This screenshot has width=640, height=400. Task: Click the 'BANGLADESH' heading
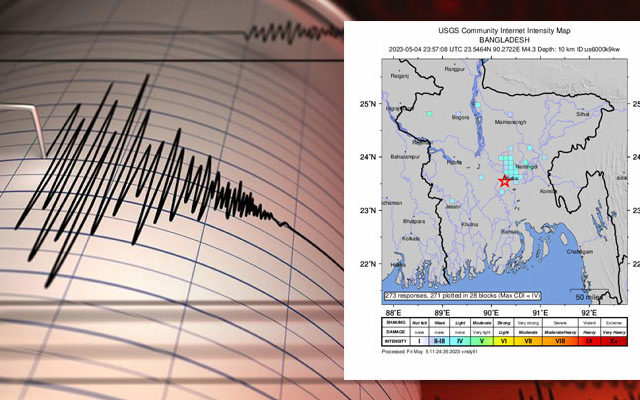tap(504, 40)
